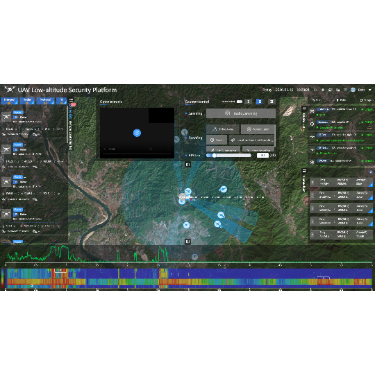The width and height of the screenshot is (375, 375).
Task: Select the round marker south of the central station
Action: pyautogui.click(x=186, y=225)
